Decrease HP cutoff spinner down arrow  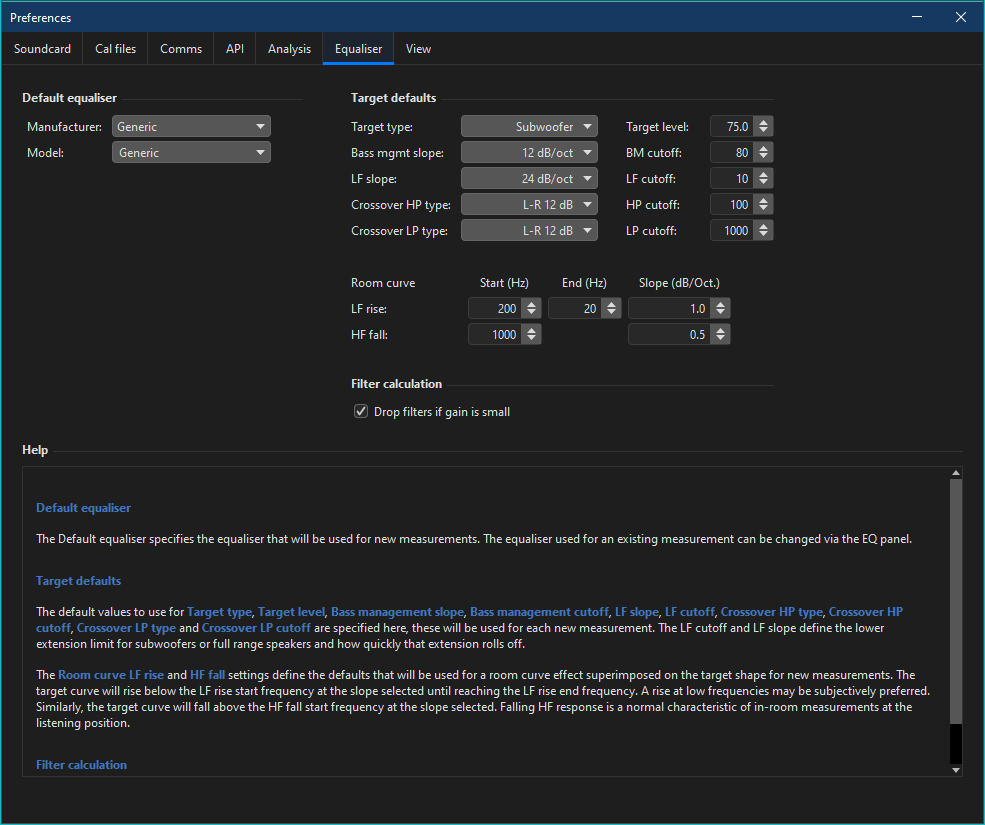(764, 209)
